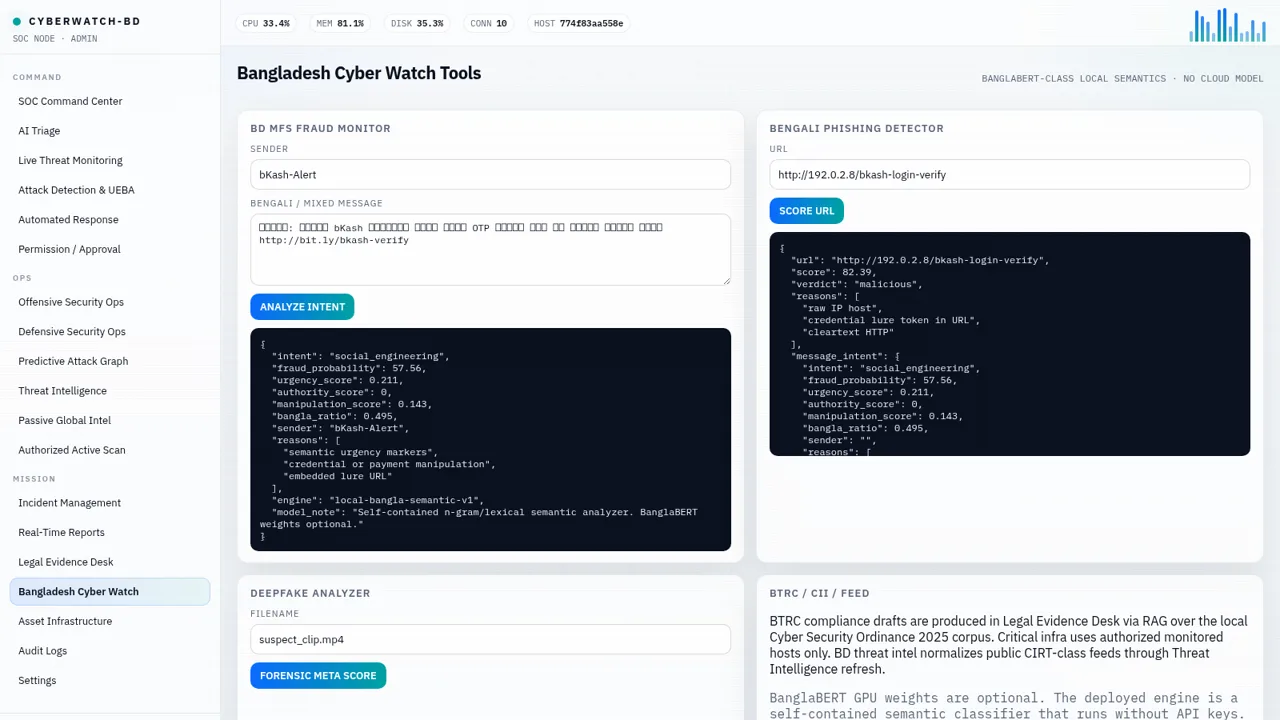Open Live Threat Monitoring page
1280x720 pixels.
pyautogui.click(x=110, y=160)
